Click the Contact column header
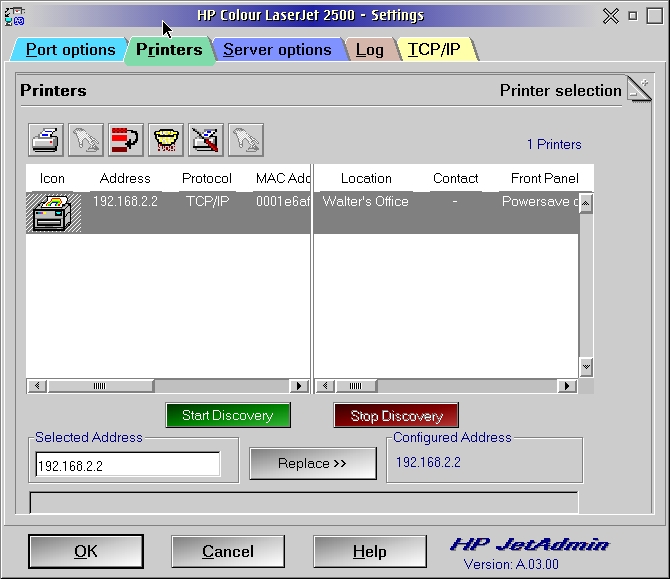The height and width of the screenshot is (579, 670). 455,178
